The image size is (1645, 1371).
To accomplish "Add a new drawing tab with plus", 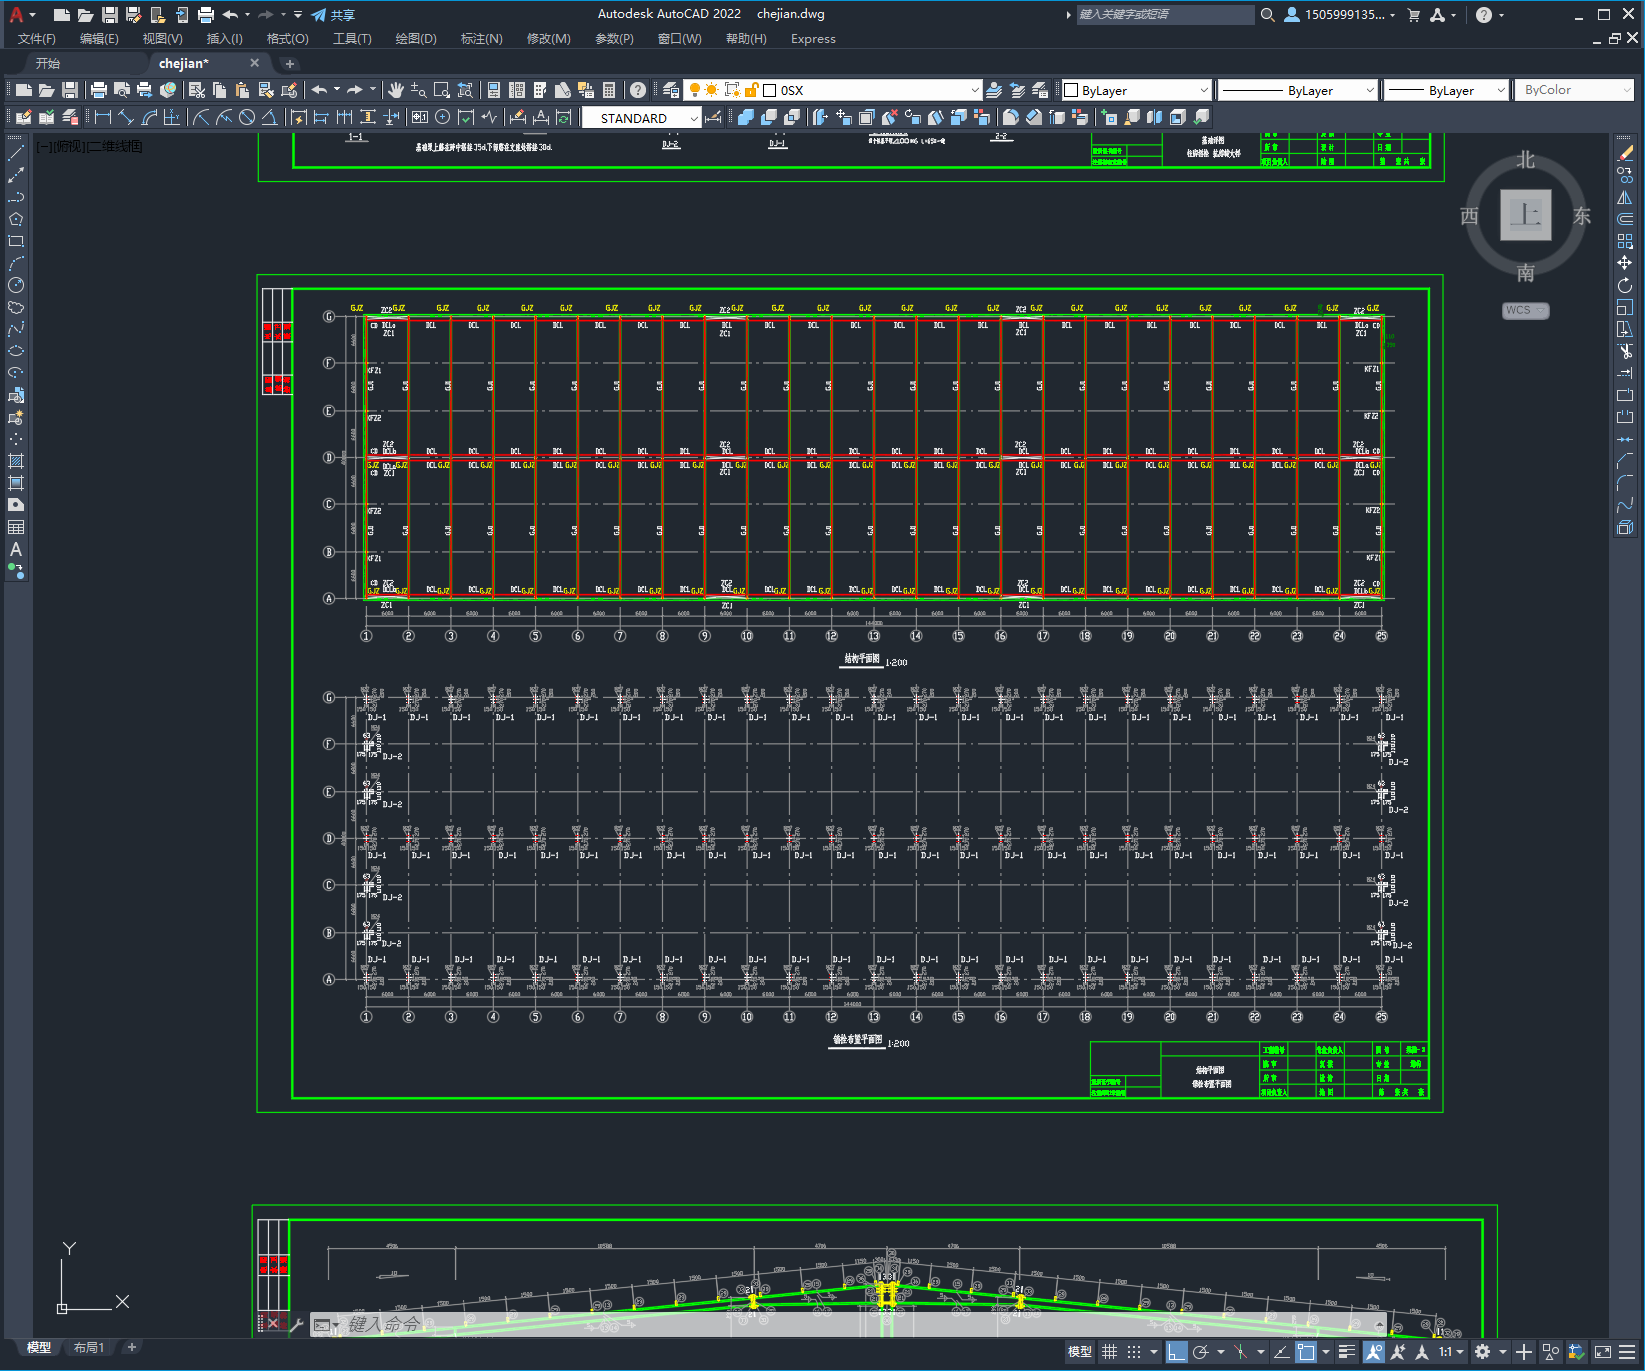I will pos(290,64).
